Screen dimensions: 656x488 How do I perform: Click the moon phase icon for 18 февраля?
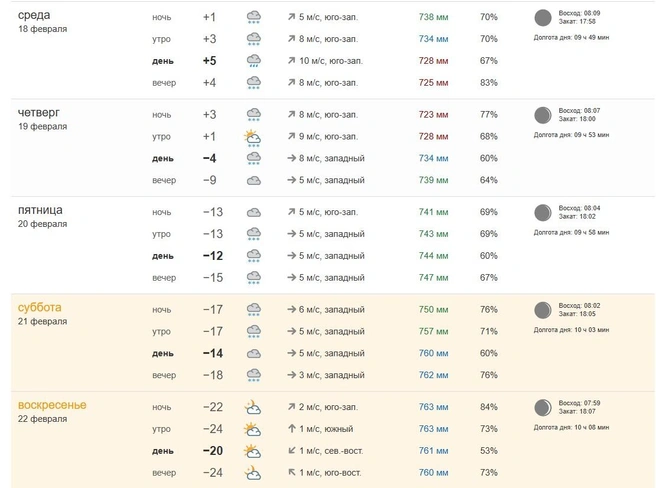[543, 18]
